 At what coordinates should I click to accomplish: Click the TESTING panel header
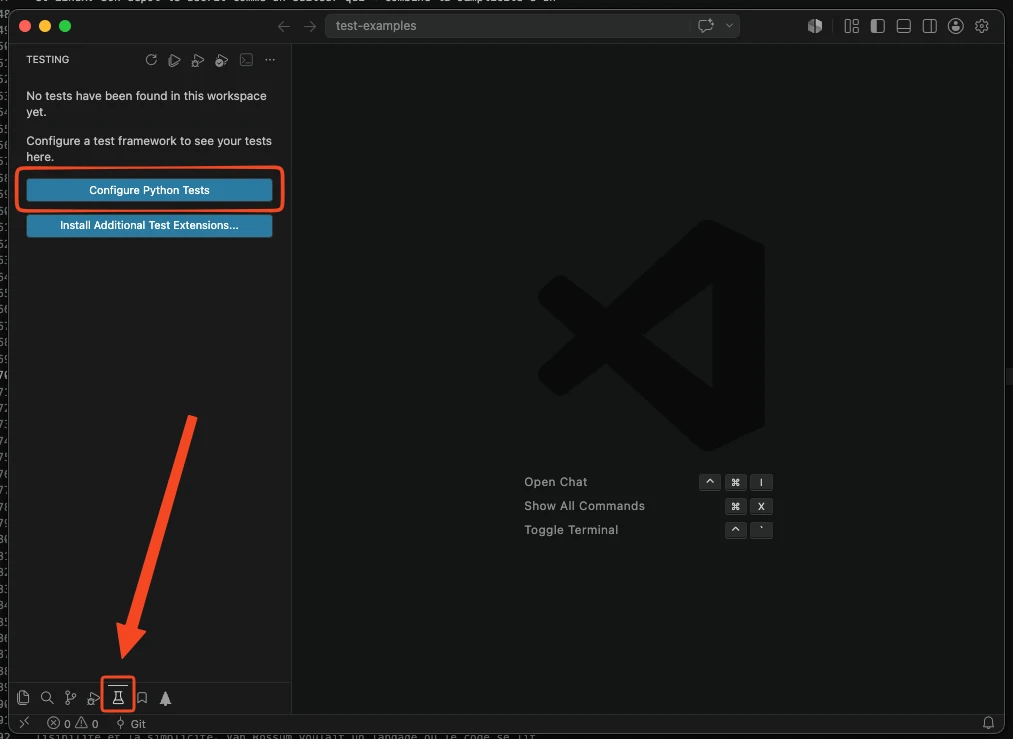pos(48,59)
